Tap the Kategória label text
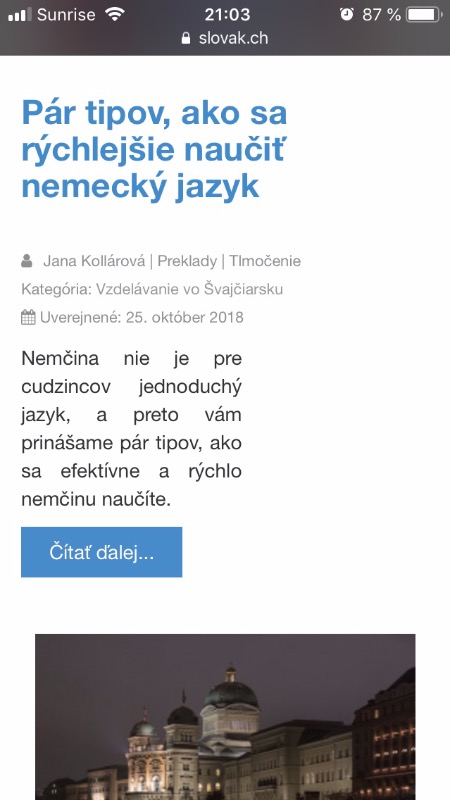450x800 pixels. tap(57, 289)
